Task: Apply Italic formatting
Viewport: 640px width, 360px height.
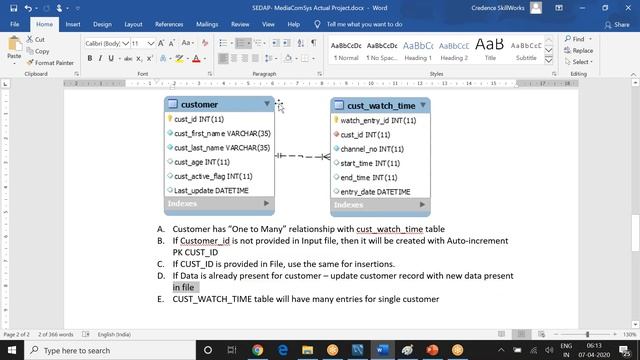Action: (x=100, y=58)
